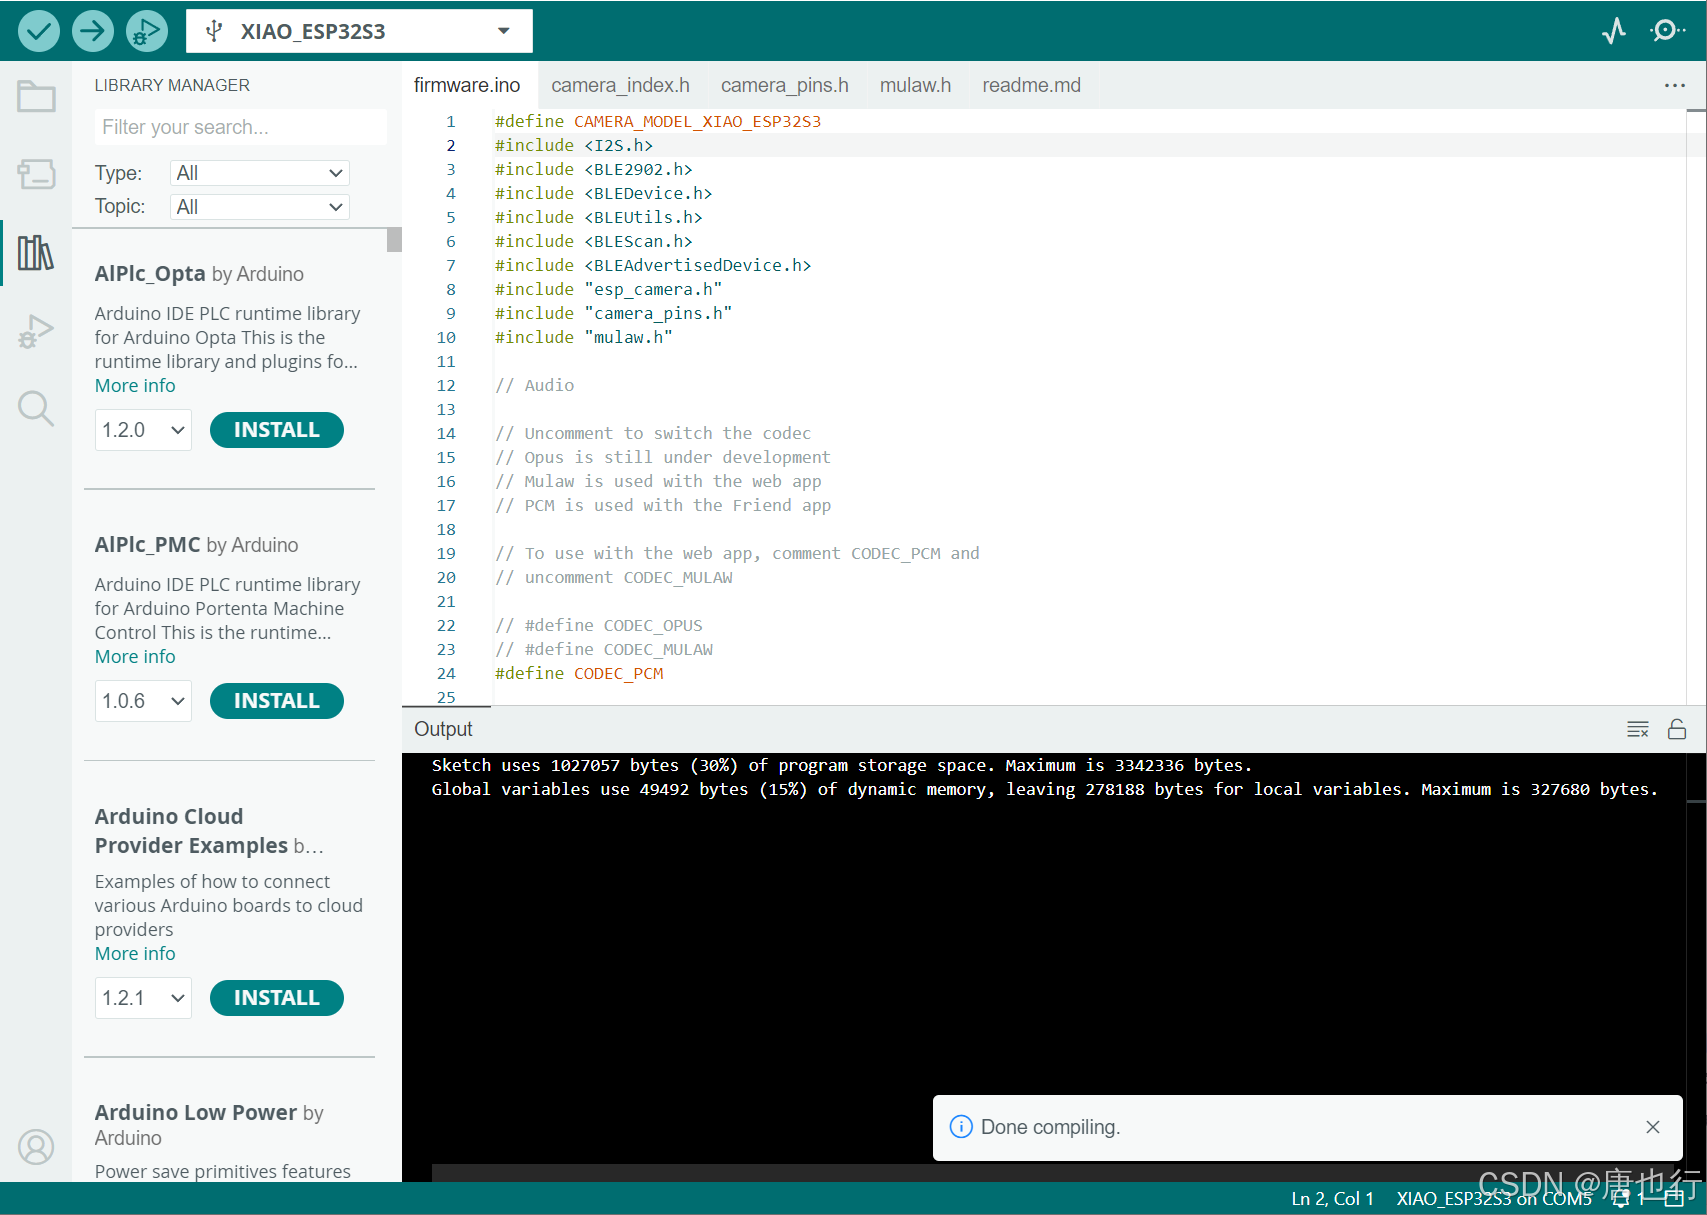
Task: Click the AlPlc_Opta library title
Action: pos(150,274)
